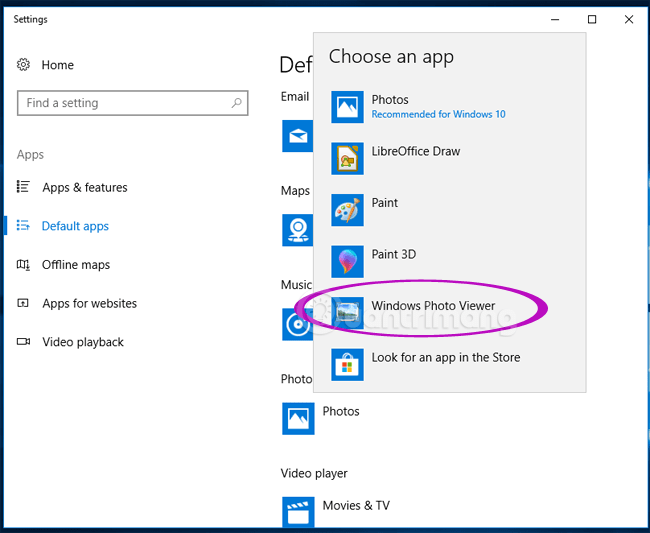Close the Settings window

pos(629,19)
